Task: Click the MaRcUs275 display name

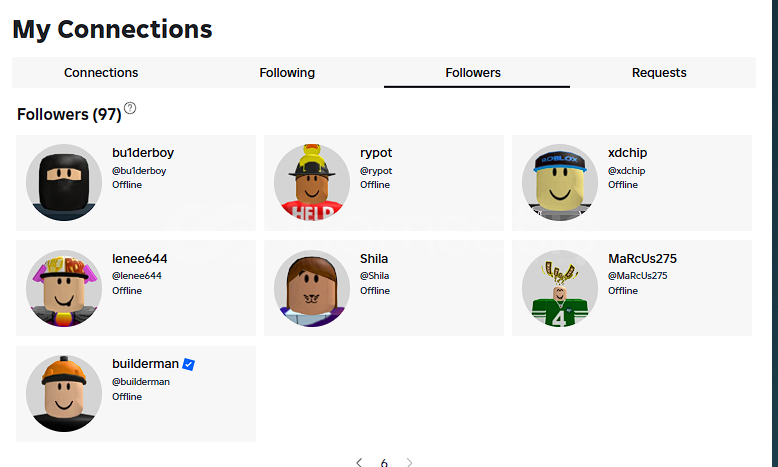Action: (643, 259)
